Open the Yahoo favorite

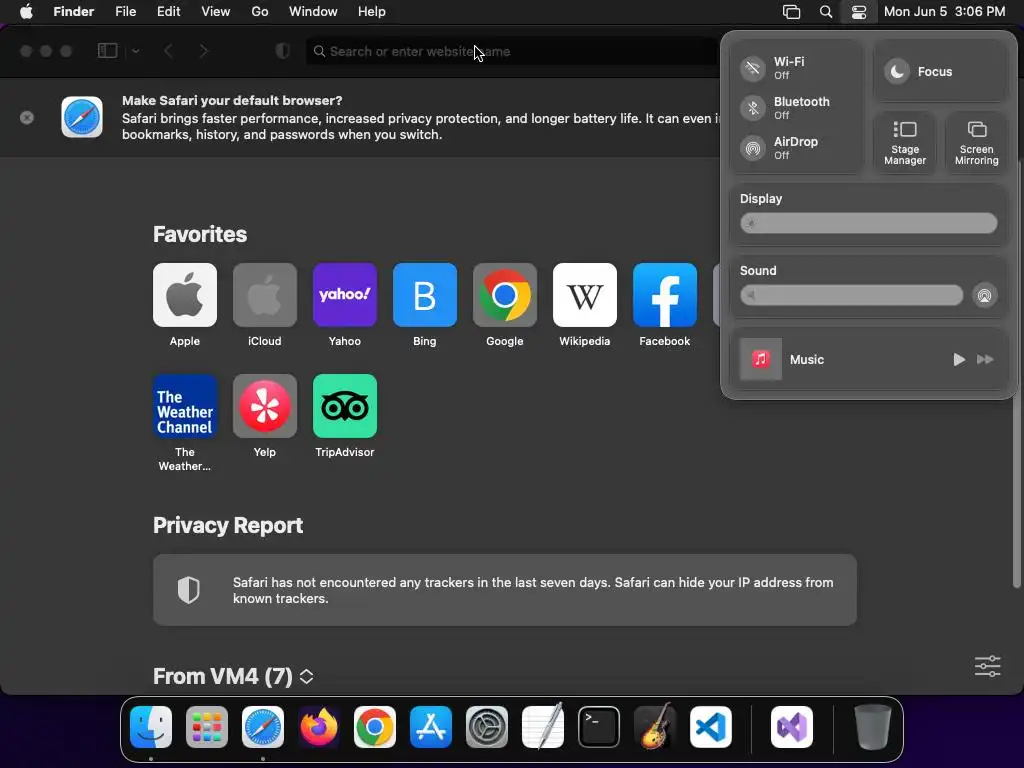point(345,295)
